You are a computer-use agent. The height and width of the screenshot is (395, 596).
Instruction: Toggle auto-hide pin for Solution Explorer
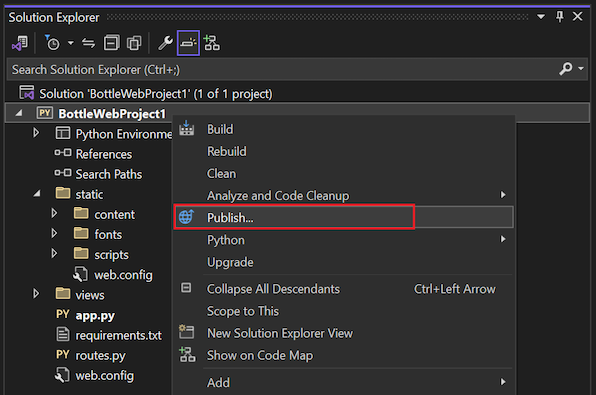[x=560, y=17]
